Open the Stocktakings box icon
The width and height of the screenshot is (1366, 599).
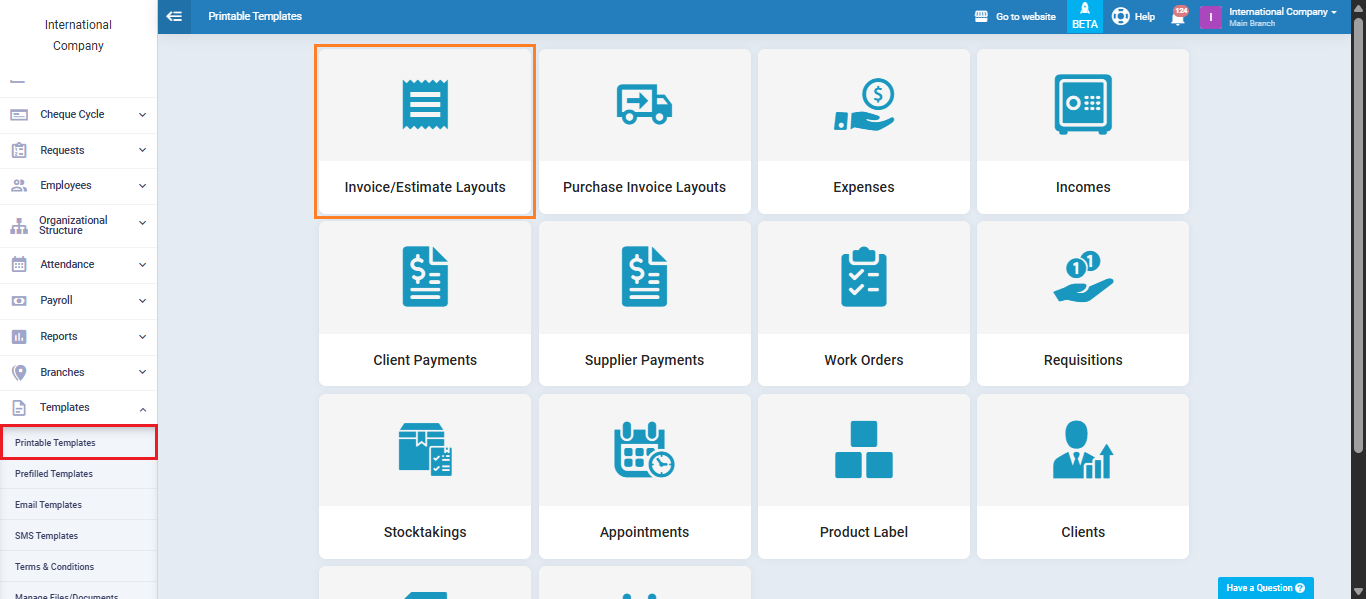click(x=425, y=450)
